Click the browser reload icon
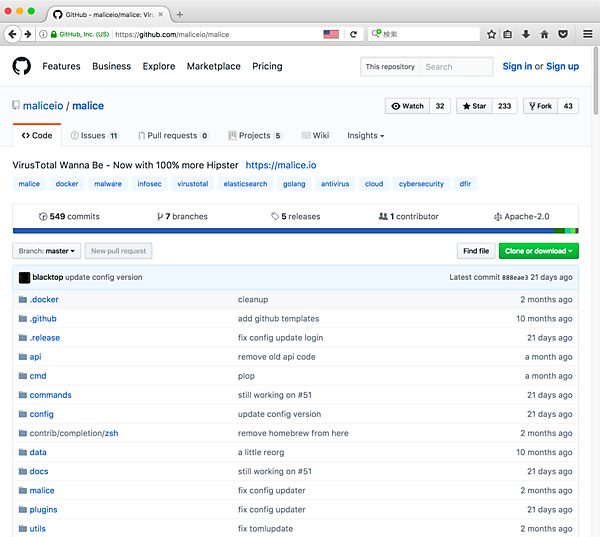Image resolution: width=600 pixels, height=537 pixels. pyautogui.click(x=353, y=34)
